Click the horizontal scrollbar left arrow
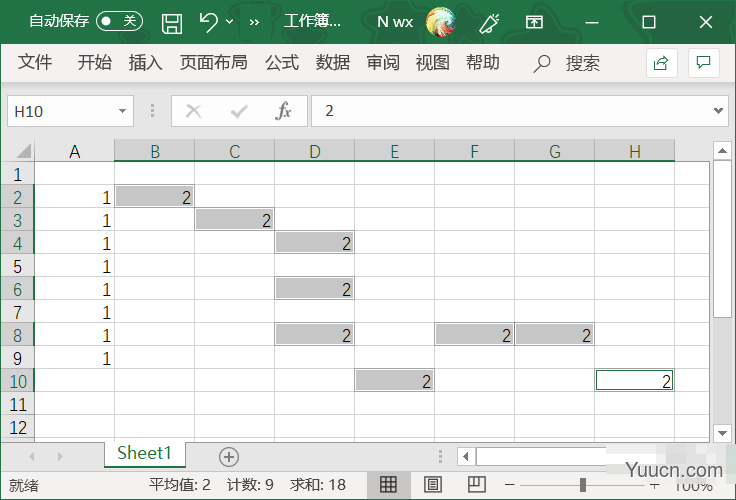 click(x=466, y=456)
